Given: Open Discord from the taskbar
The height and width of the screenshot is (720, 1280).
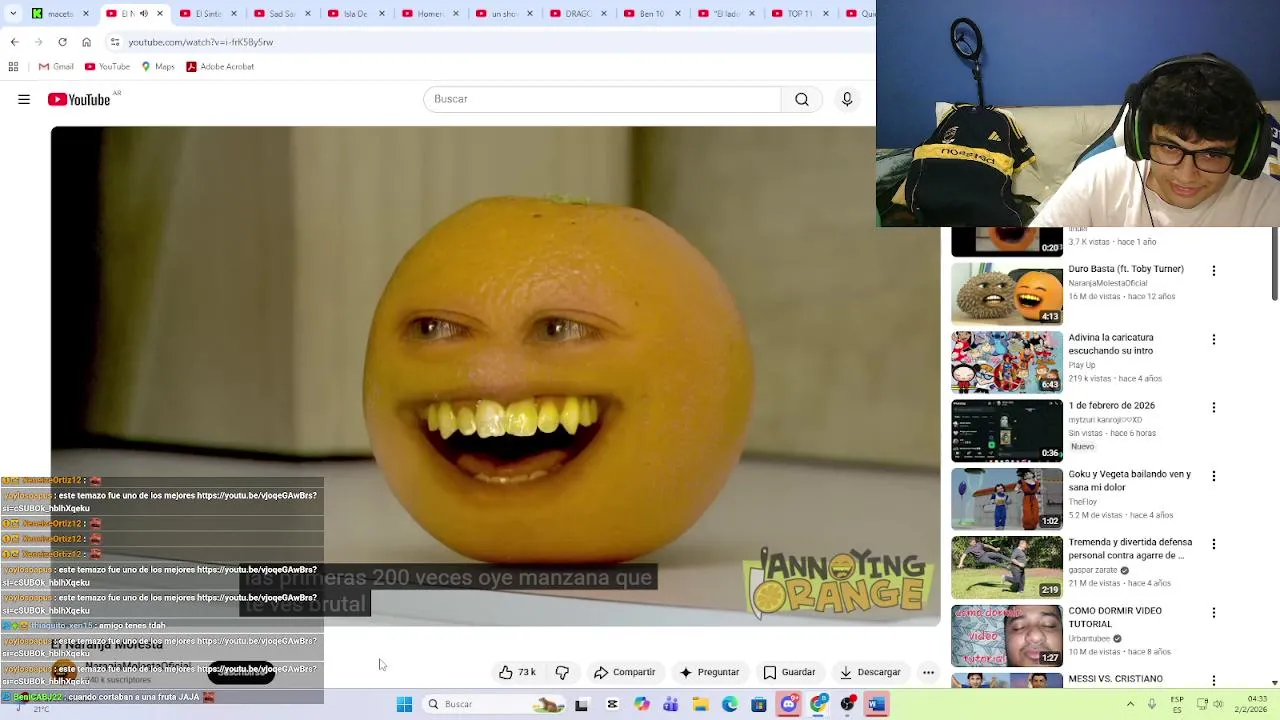Looking at the screenshot, I should [x=788, y=704].
